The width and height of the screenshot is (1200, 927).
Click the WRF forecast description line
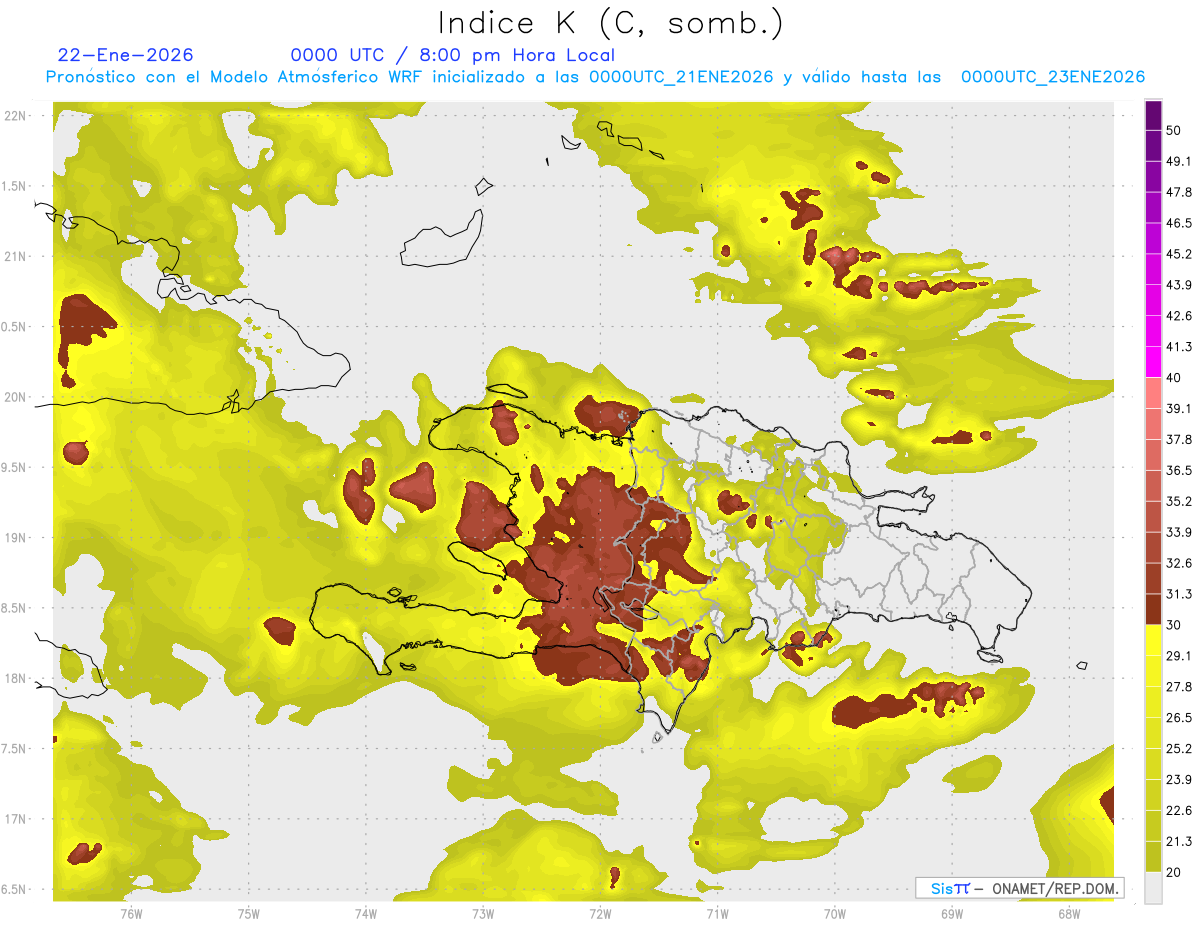point(595,77)
